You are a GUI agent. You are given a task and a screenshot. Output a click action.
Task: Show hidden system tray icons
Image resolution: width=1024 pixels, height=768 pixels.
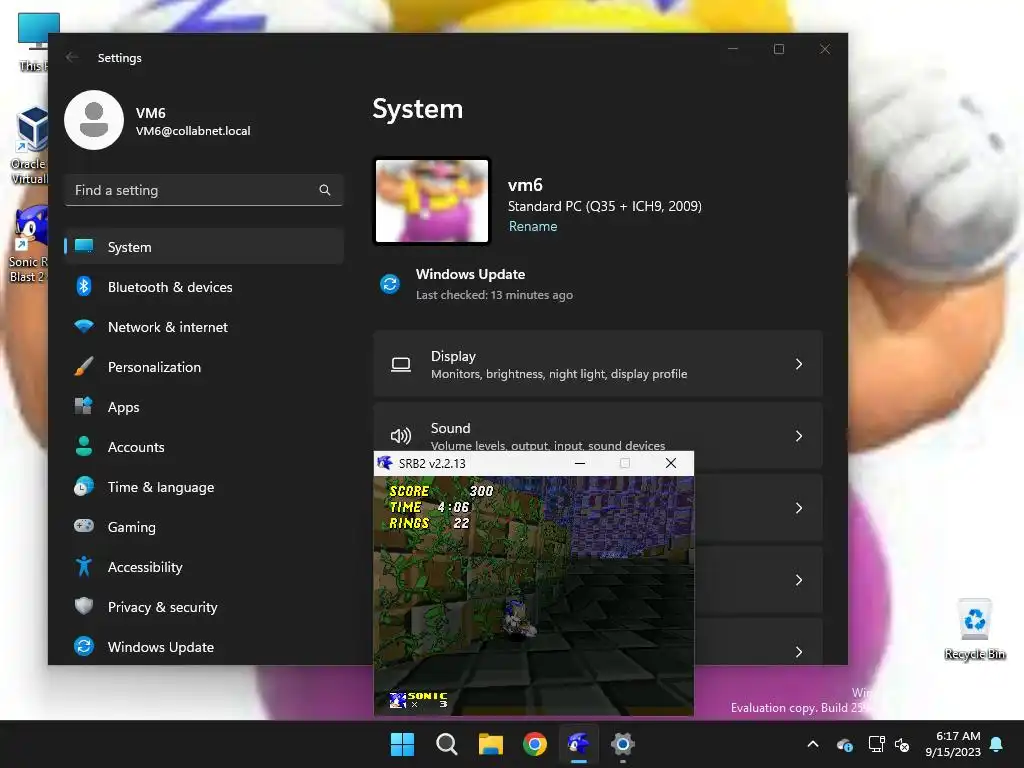(x=813, y=744)
